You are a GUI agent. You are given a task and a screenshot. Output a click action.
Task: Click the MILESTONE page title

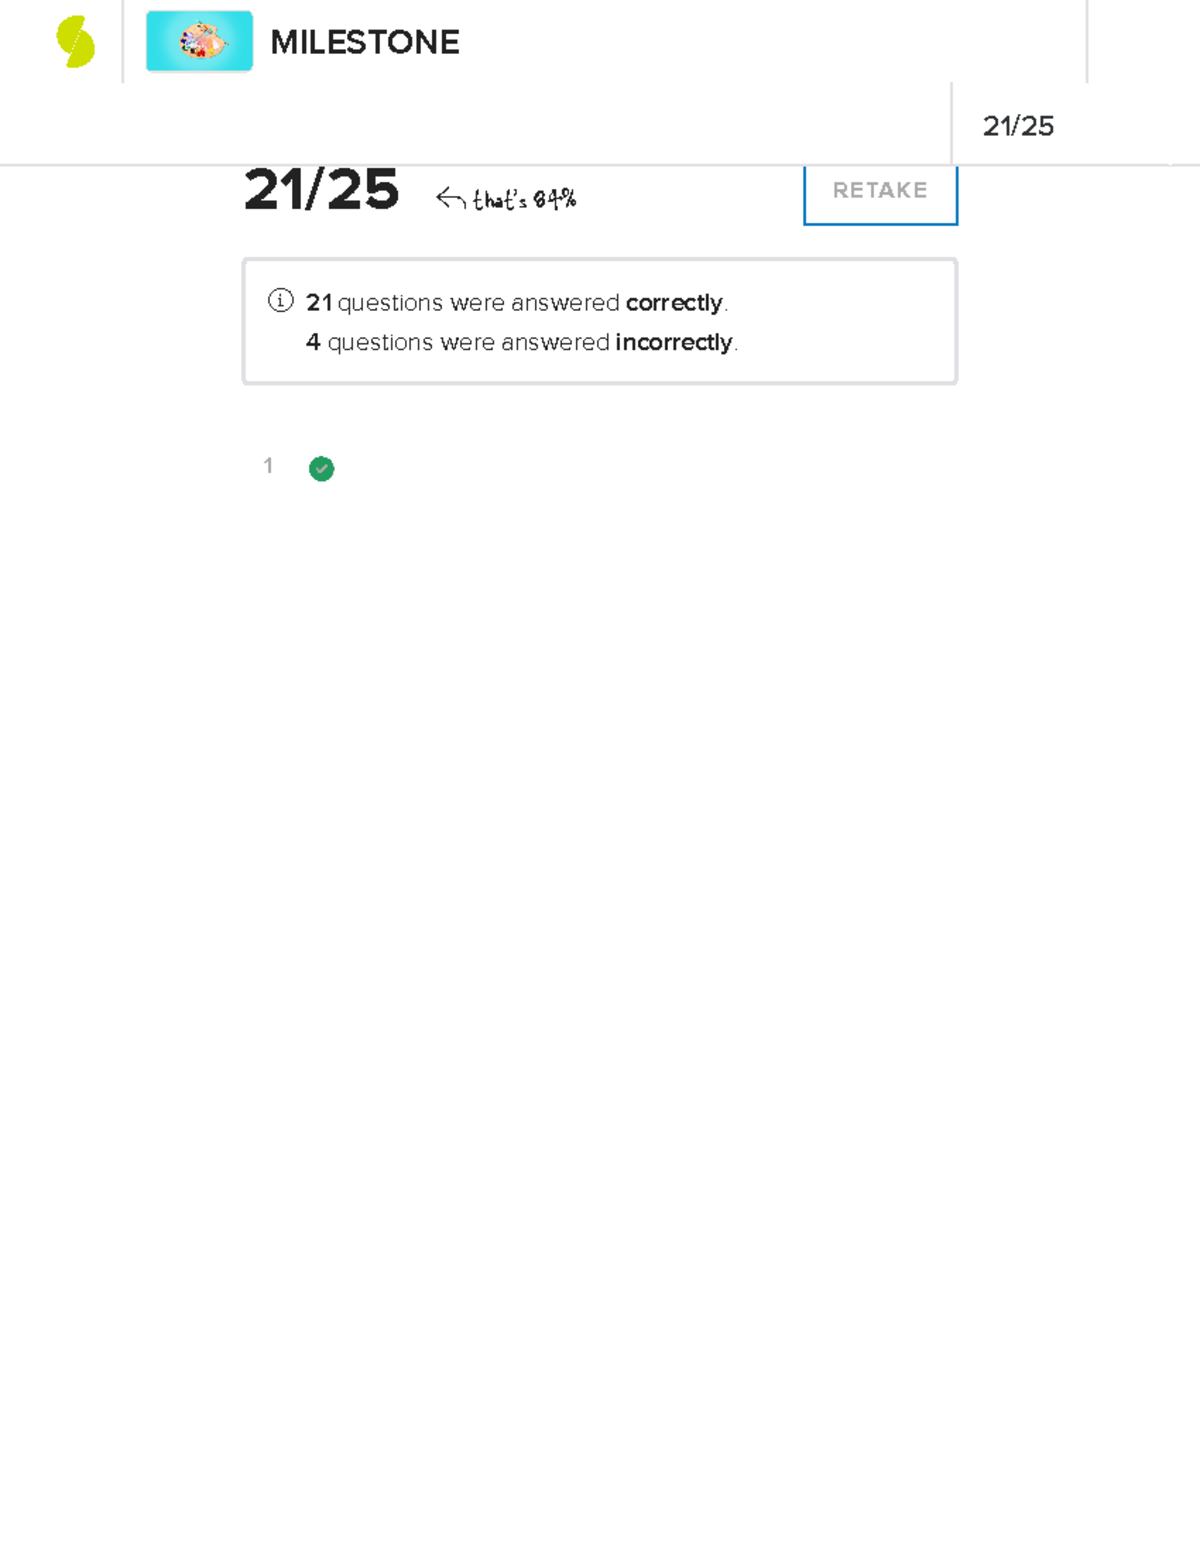point(364,42)
